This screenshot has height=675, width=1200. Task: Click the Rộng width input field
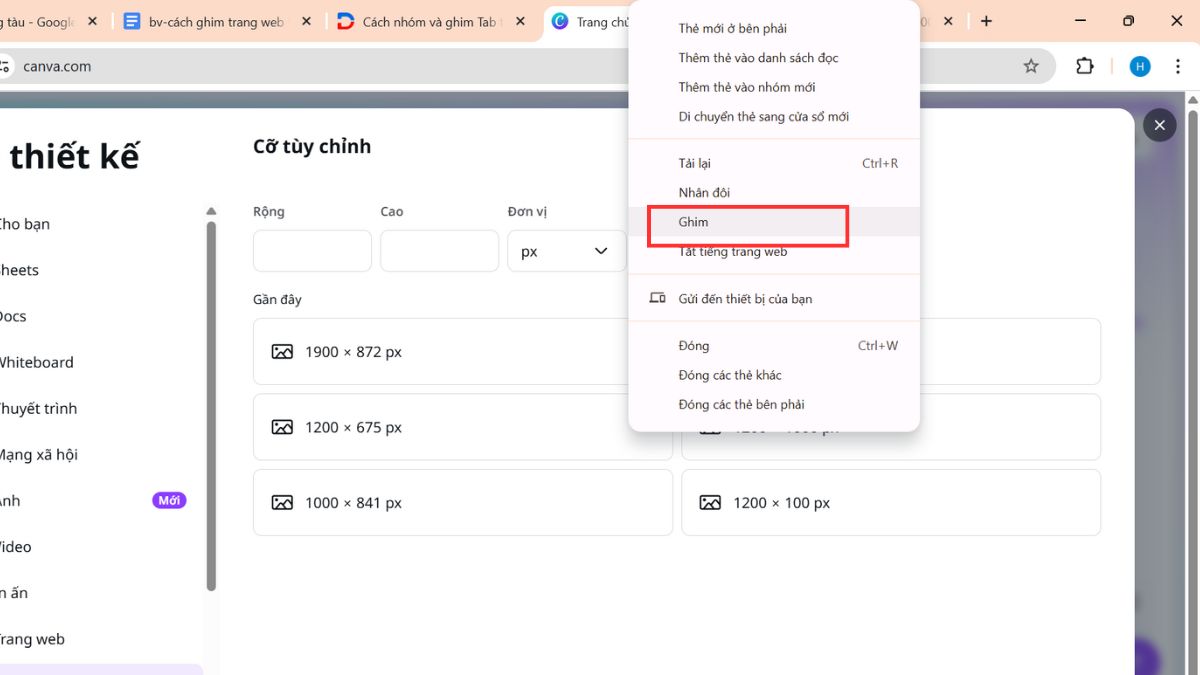[x=311, y=250]
